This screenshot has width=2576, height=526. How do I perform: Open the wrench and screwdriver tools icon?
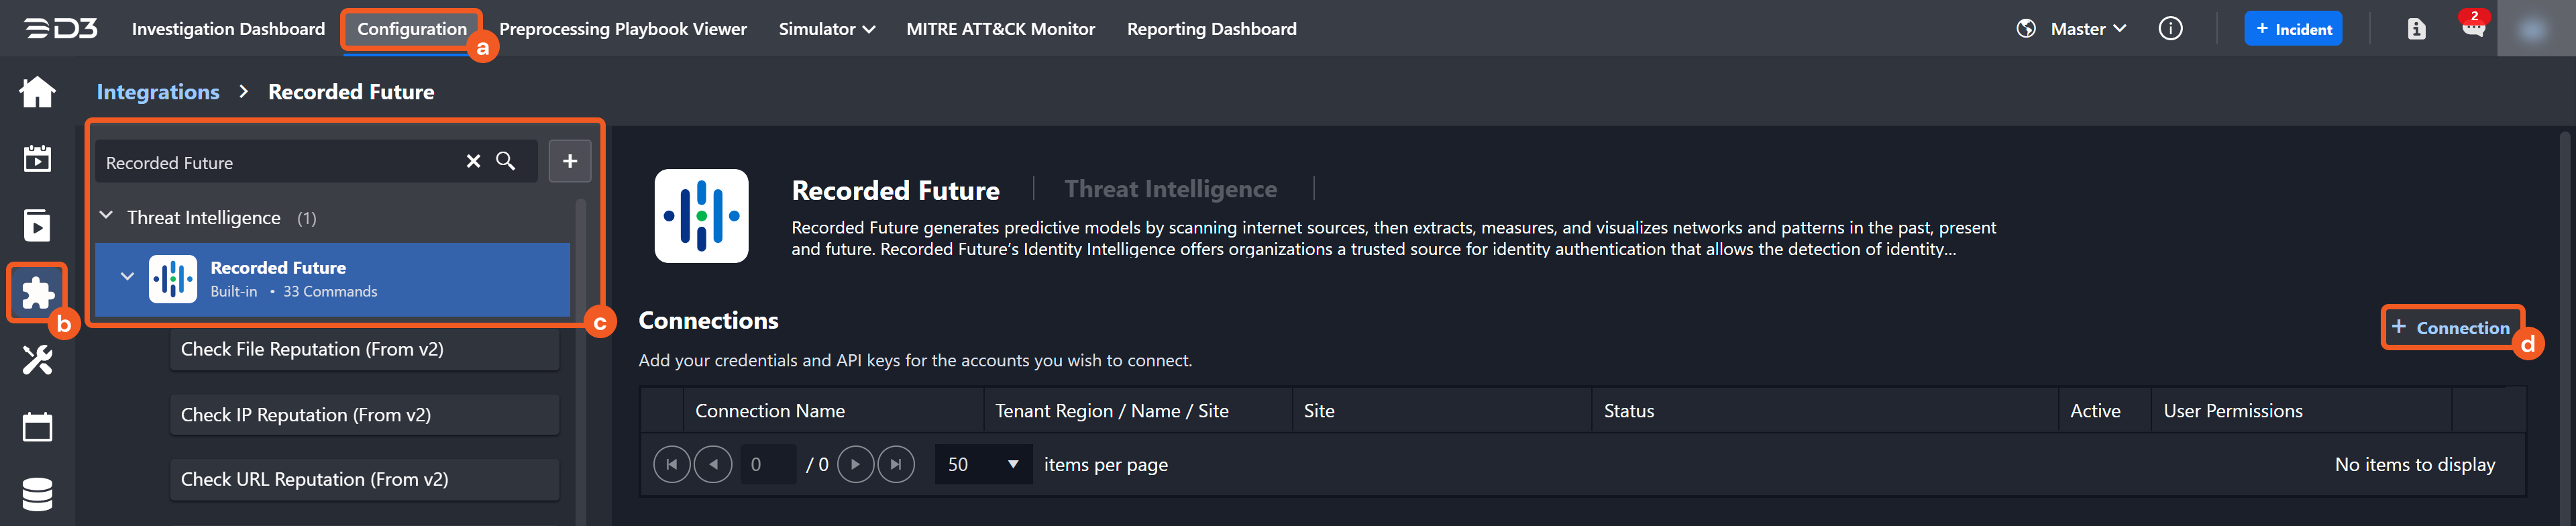click(37, 360)
